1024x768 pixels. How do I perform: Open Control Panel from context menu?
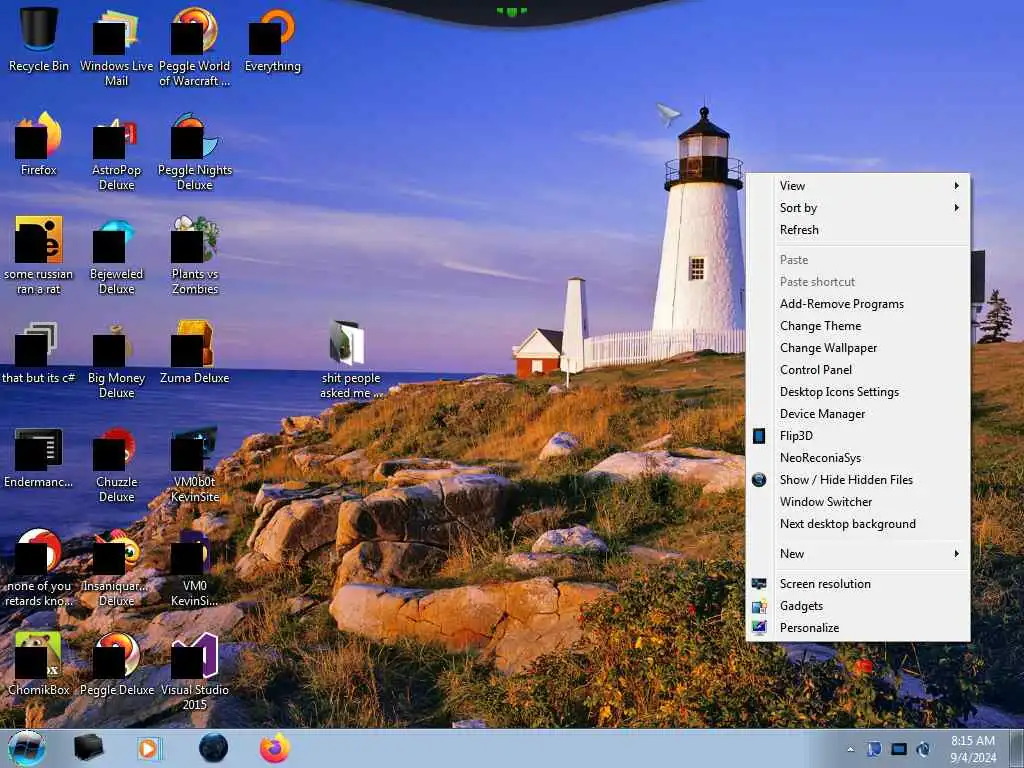click(x=858, y=370)
